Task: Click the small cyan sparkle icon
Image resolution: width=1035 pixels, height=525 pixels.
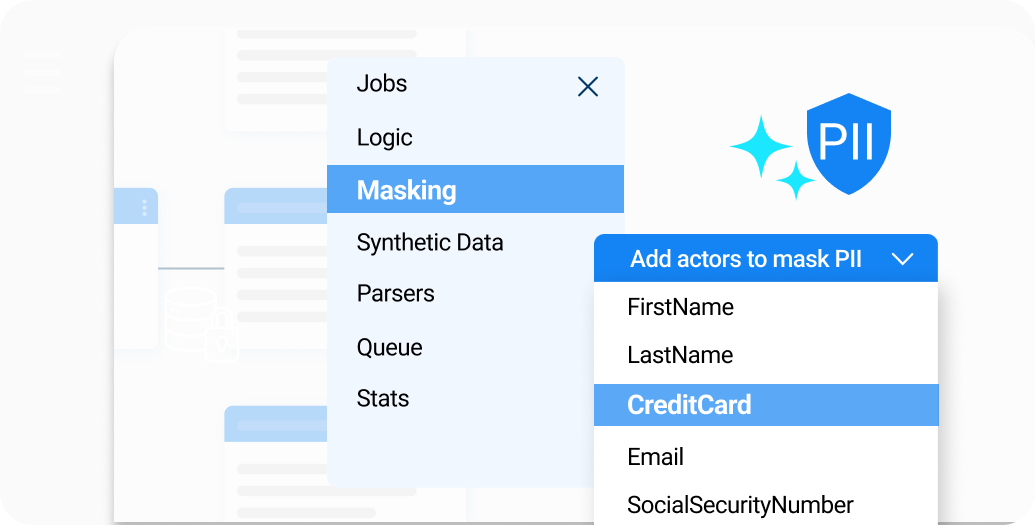Action: (796, 180)
